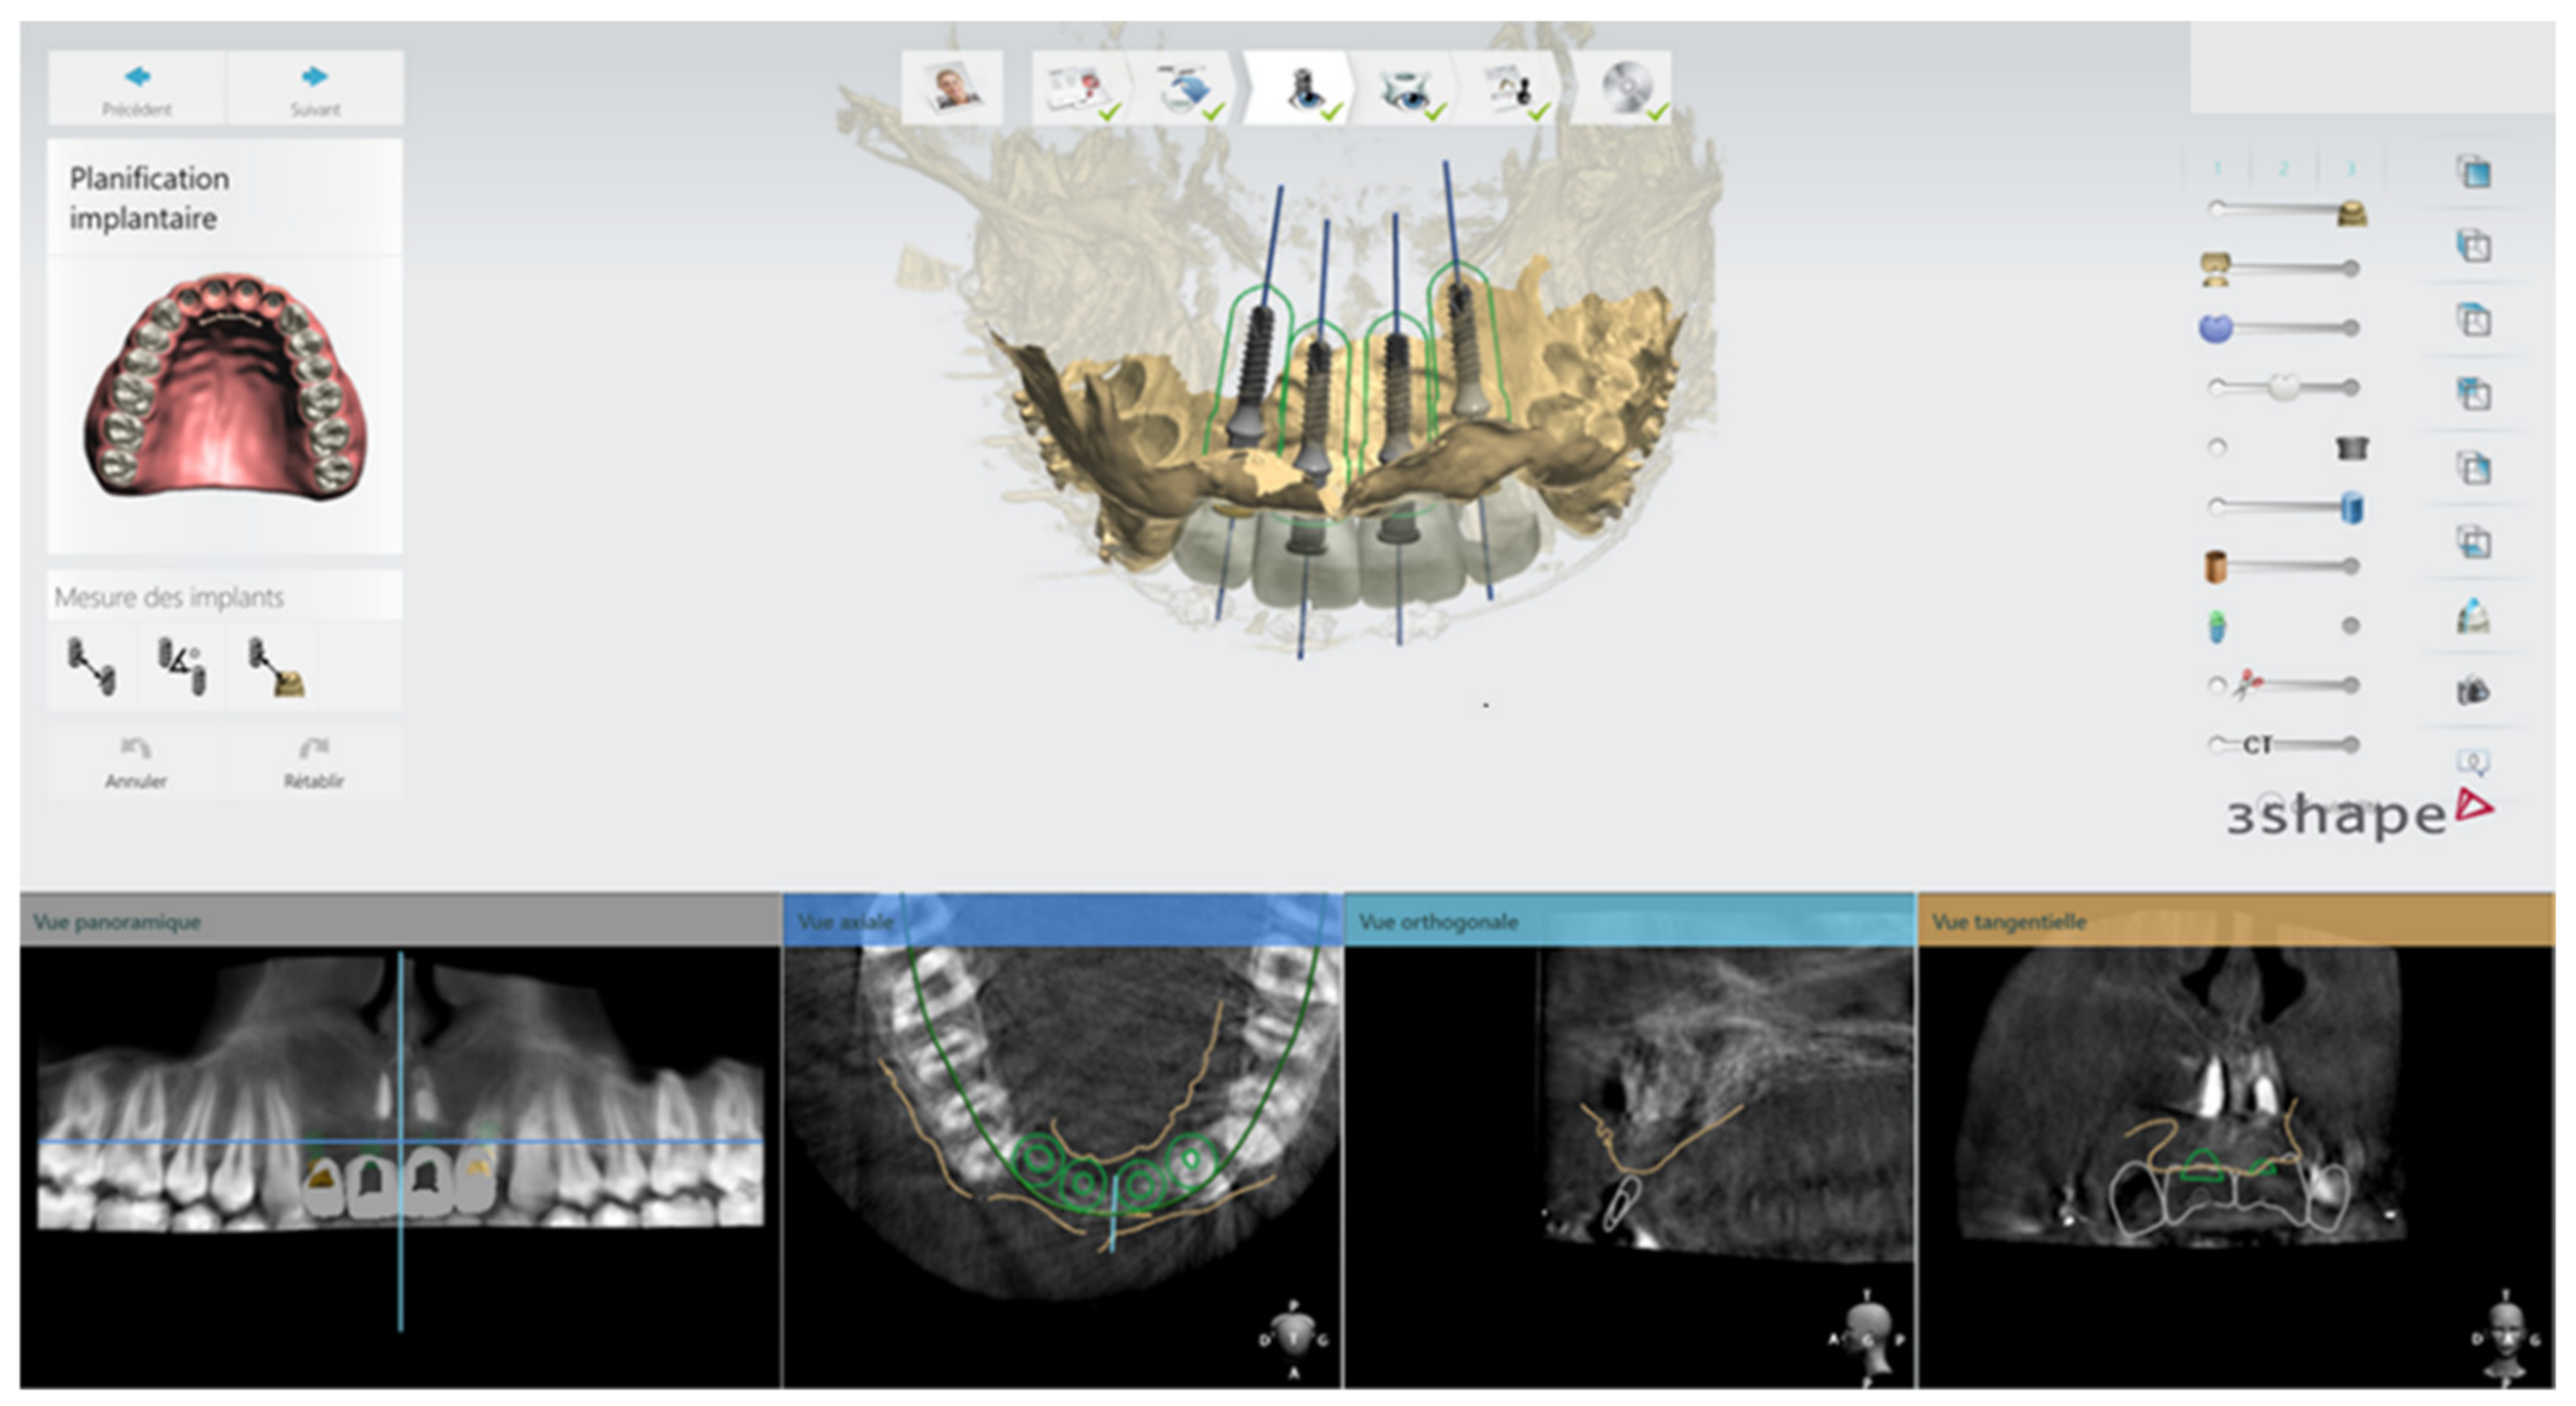Toggle the scissors clipping plane circle
Viewport: 2576px width, 1406px height.
pyautogui.click(x=2217, y=685)
